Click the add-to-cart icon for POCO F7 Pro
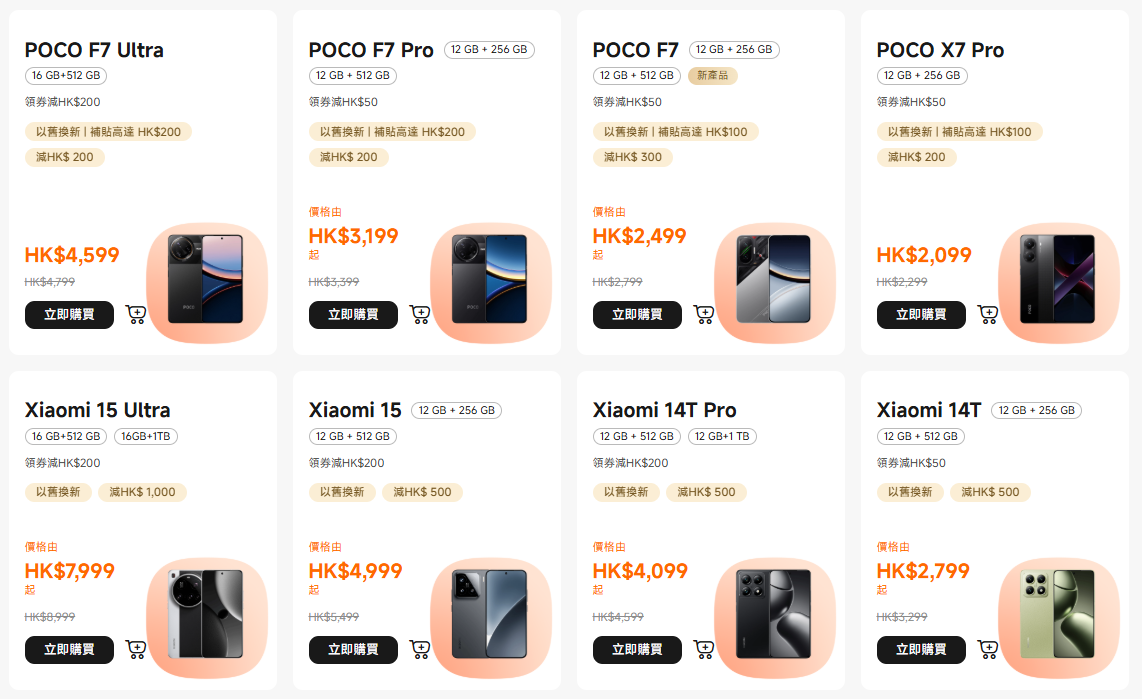The height and width of the screenshot is (699, 1142). (x=421, y=314)
